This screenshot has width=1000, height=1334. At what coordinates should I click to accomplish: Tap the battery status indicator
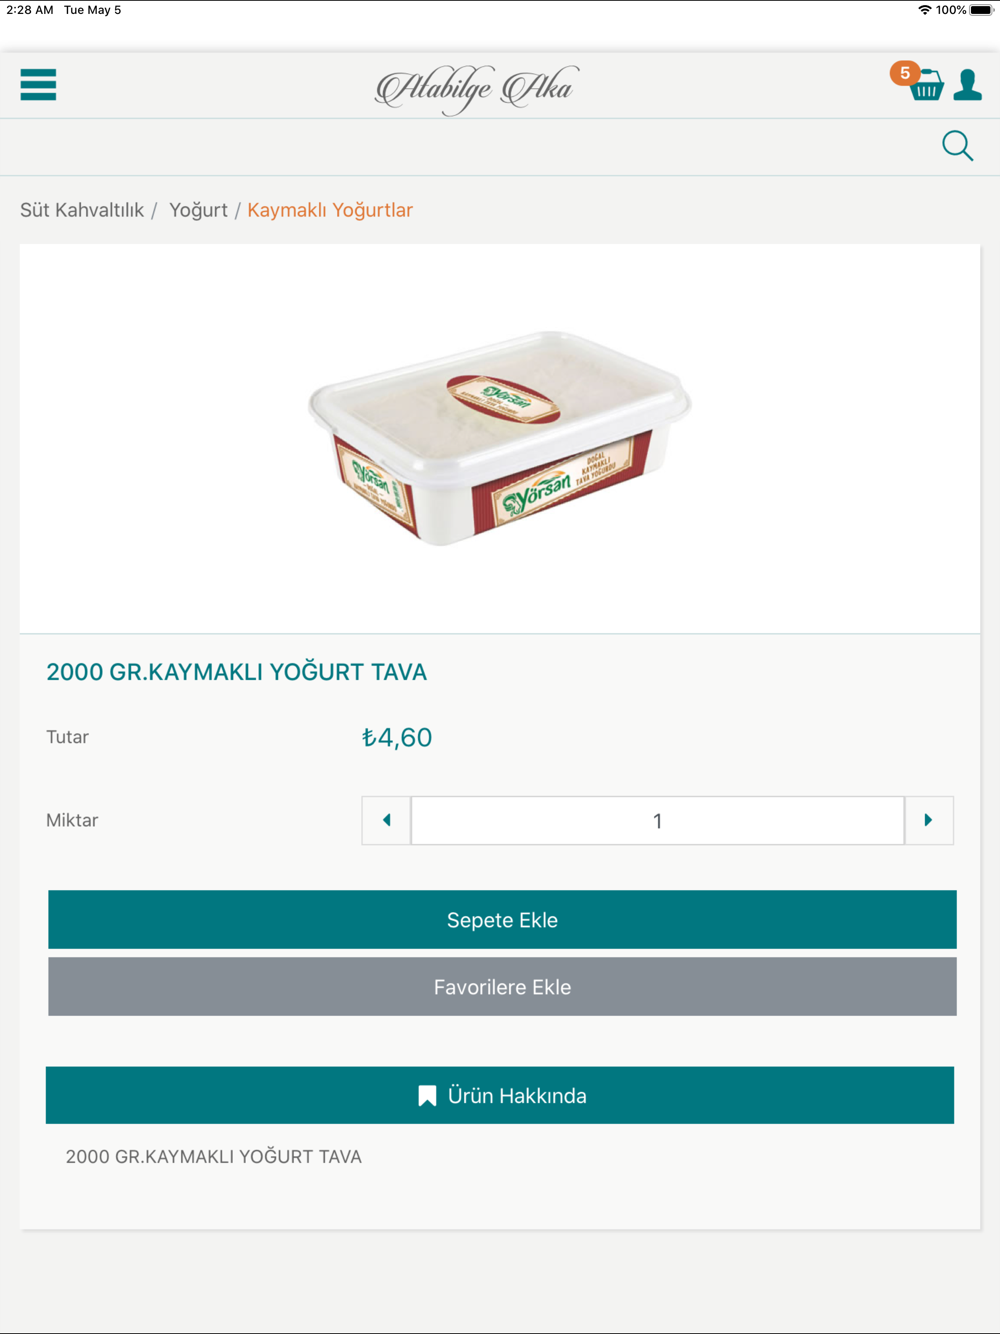pos(981,10)
